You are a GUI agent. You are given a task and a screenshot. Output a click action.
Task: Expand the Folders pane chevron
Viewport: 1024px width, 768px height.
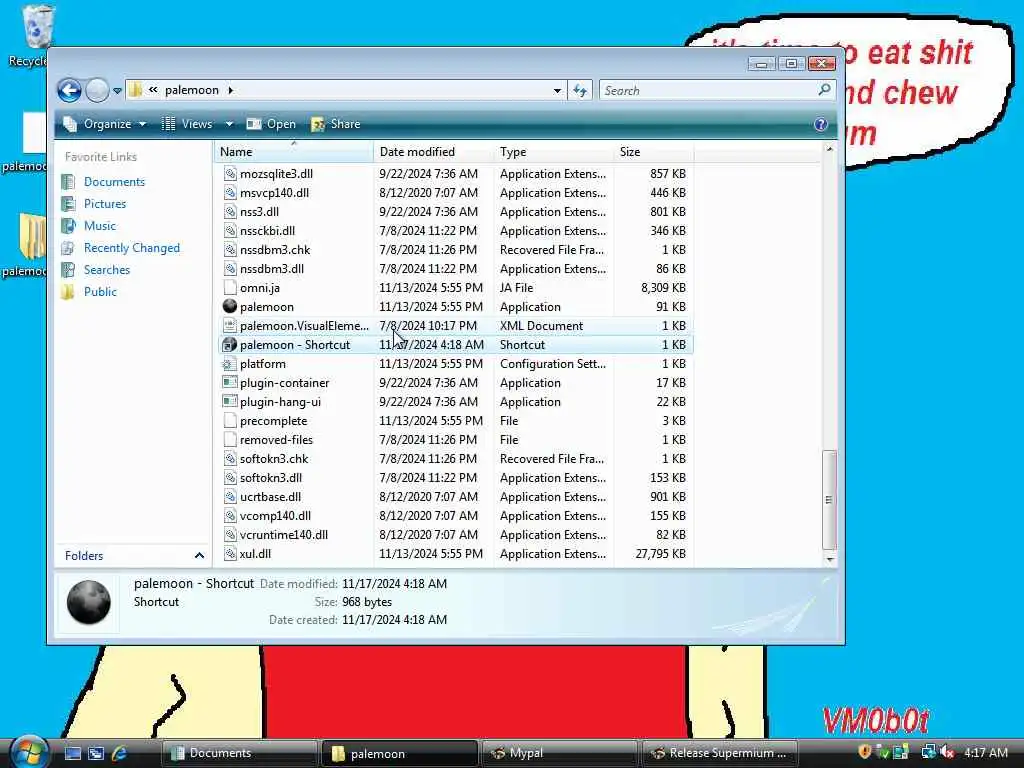tap(199, 556)
